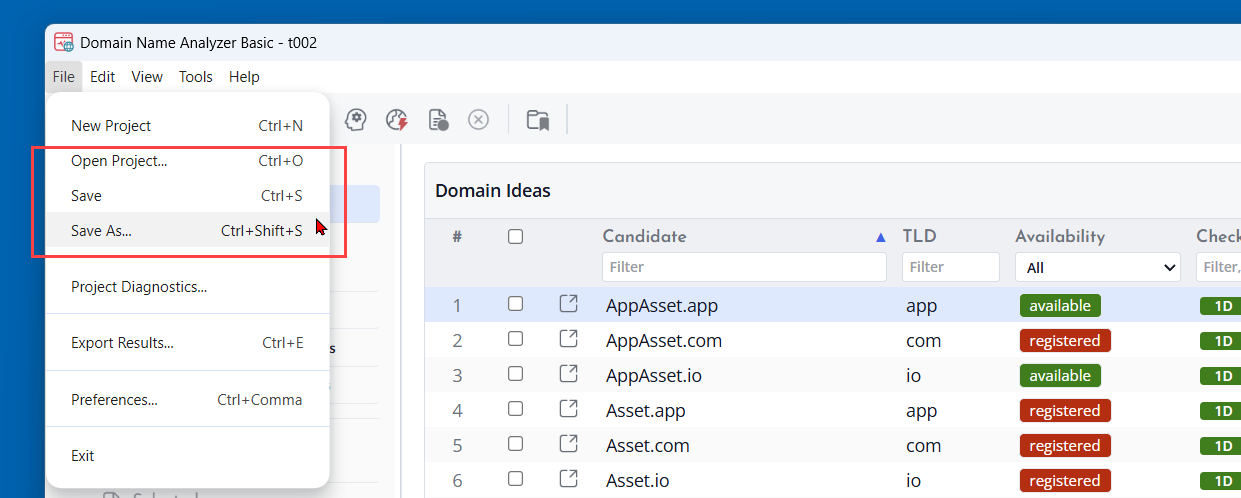Viewport: 1241px width, 498px height.
Task: Open Preferences... from the File menu
Action: [x=187, y=400]
